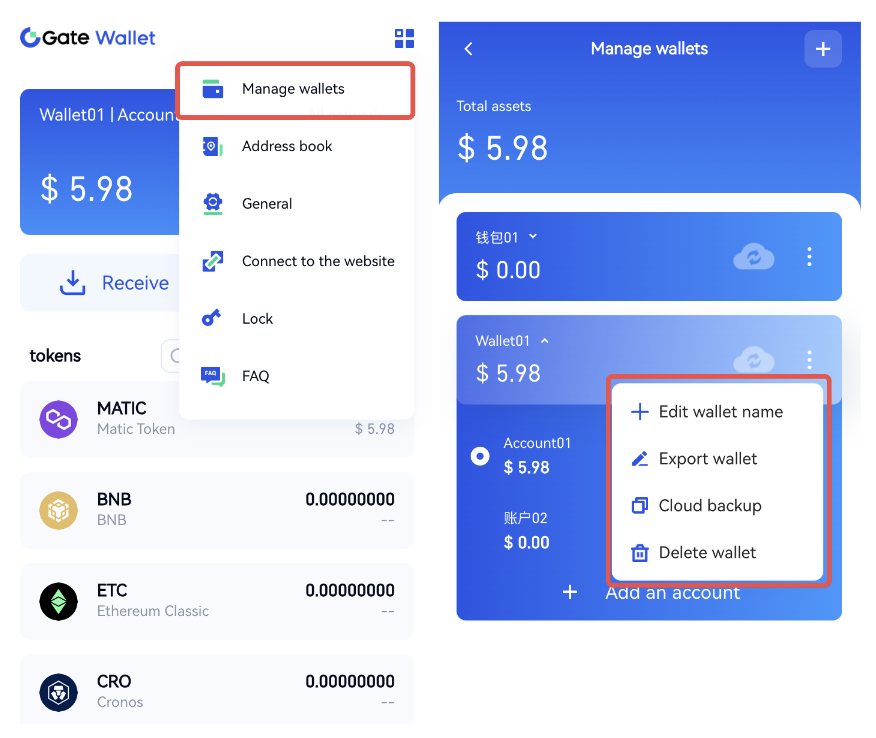Screen dimensions: 876x738
Task: Click Delete wallet in the popup
Action: [707, 553]
